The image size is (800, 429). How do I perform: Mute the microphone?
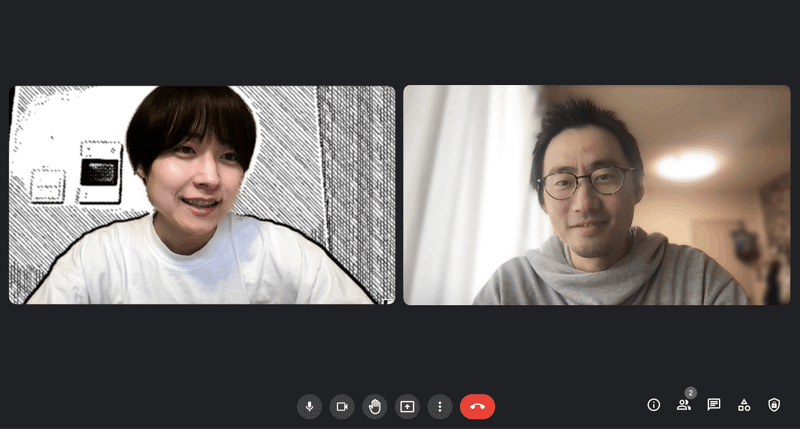point(309,407)
